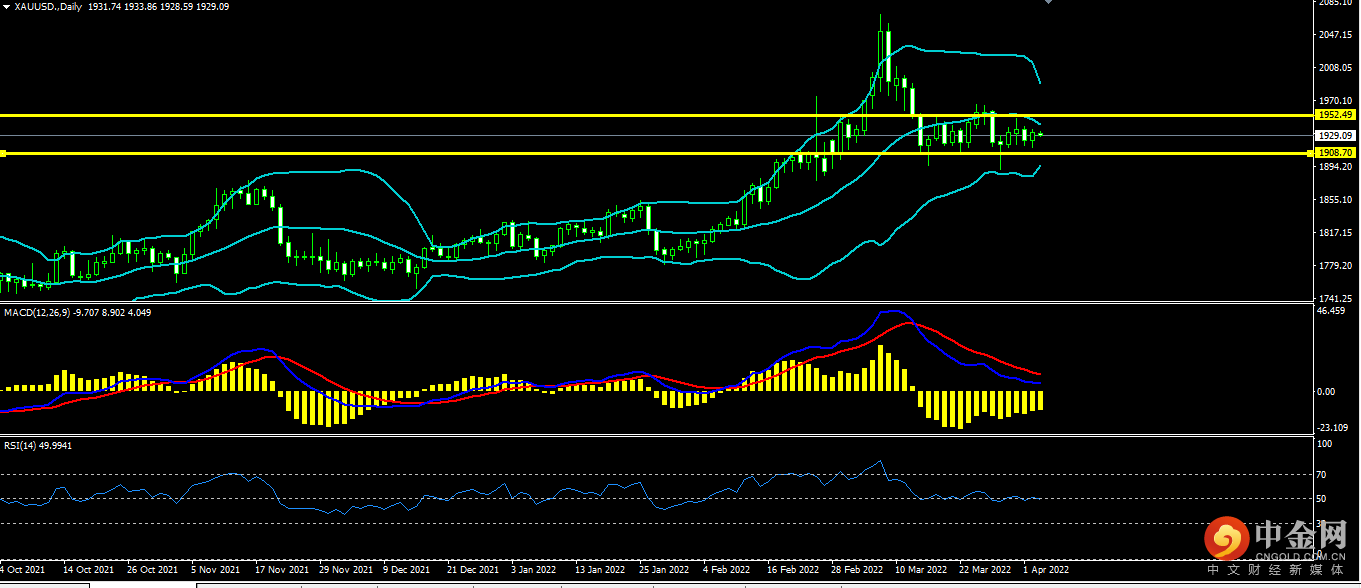Select the current price label 1929.09
Image resolution: width=1361 pixels, height=588 pixels.
[x=1335, y=135]
